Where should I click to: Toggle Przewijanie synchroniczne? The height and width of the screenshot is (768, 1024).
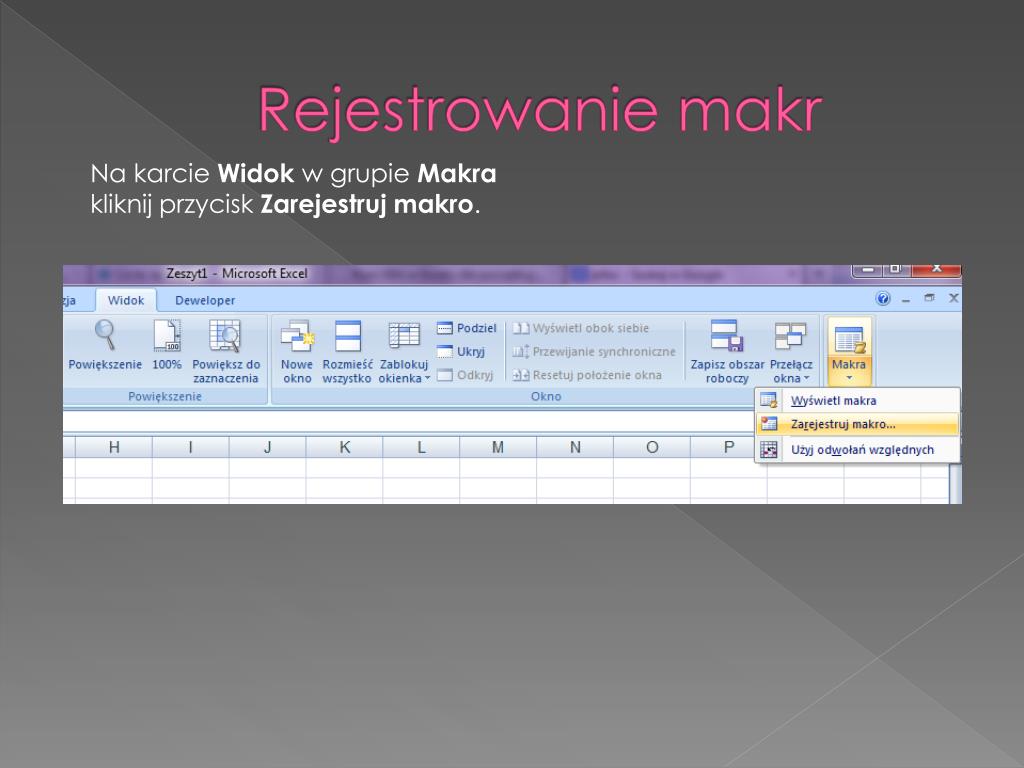coord(594,351)
